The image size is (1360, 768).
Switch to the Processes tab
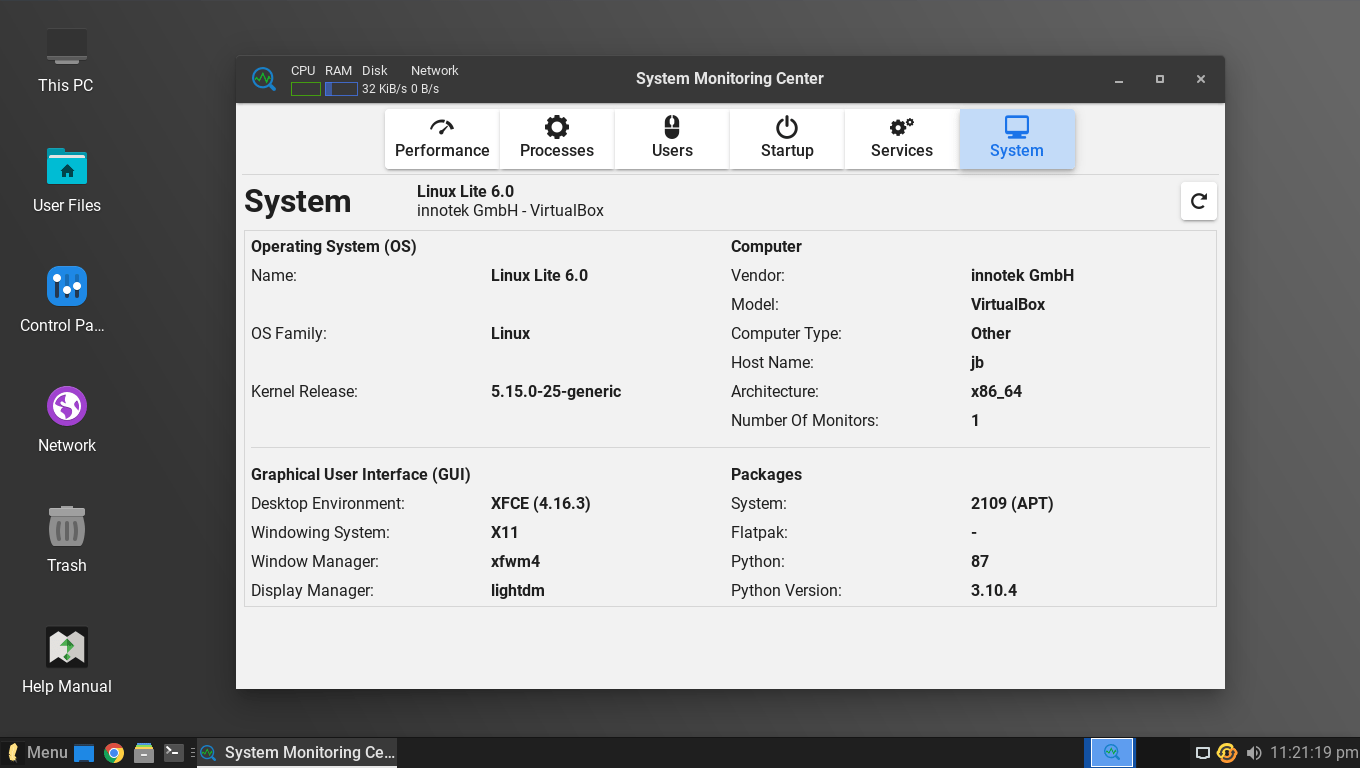(557, 139)
